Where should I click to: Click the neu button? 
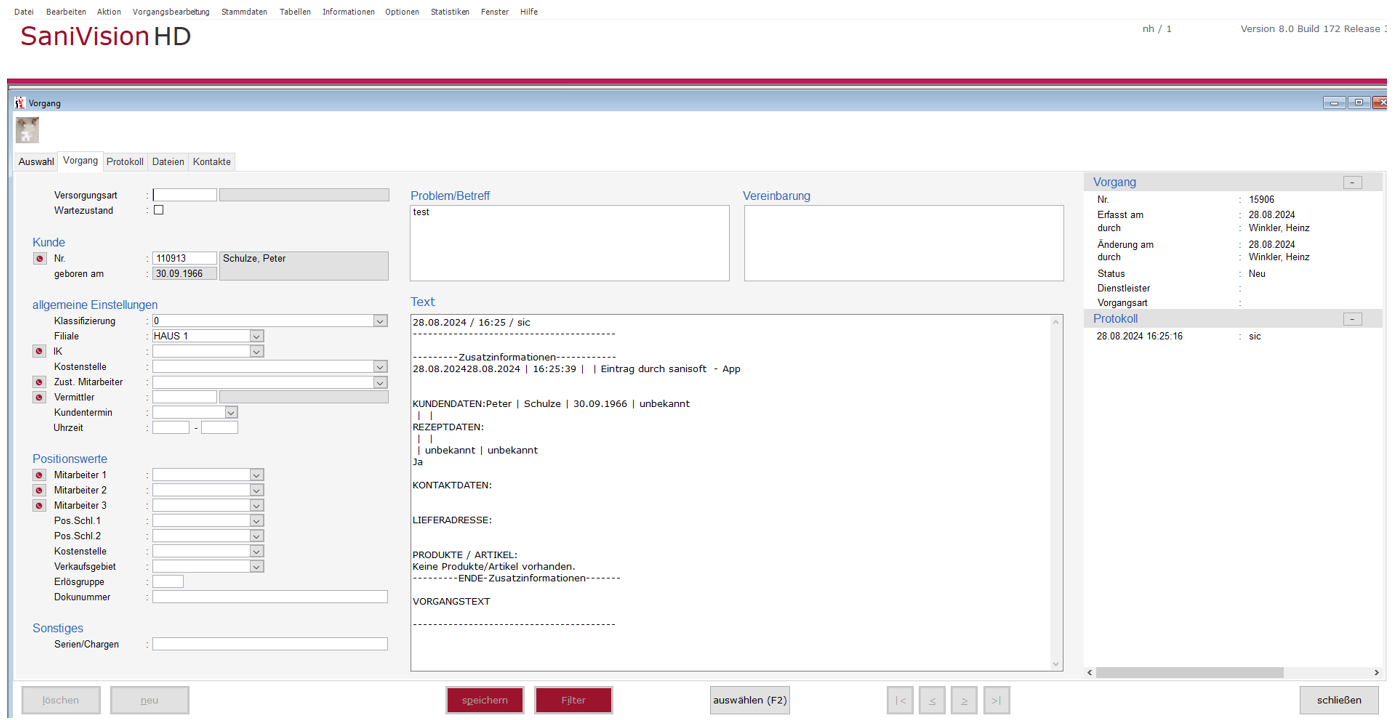coord(149,700)
